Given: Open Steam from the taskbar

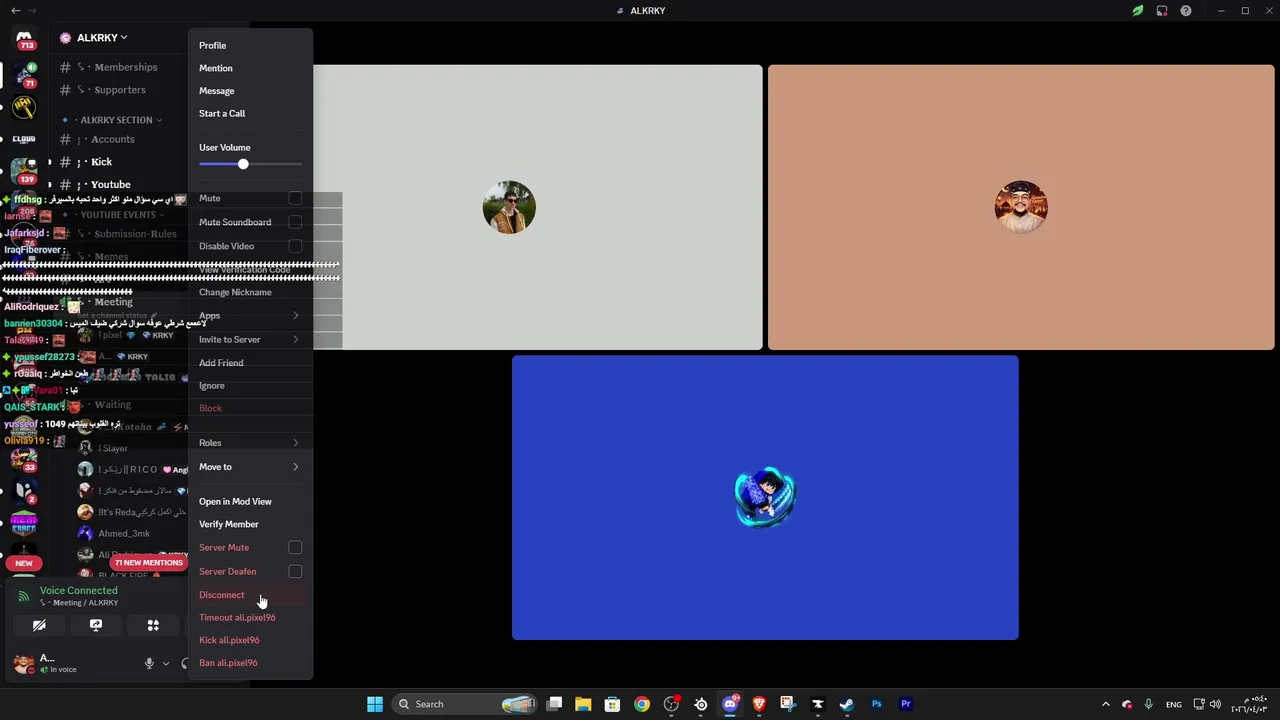Looking at the screenshot, I should pyautogui.click(x=847, y=704).
